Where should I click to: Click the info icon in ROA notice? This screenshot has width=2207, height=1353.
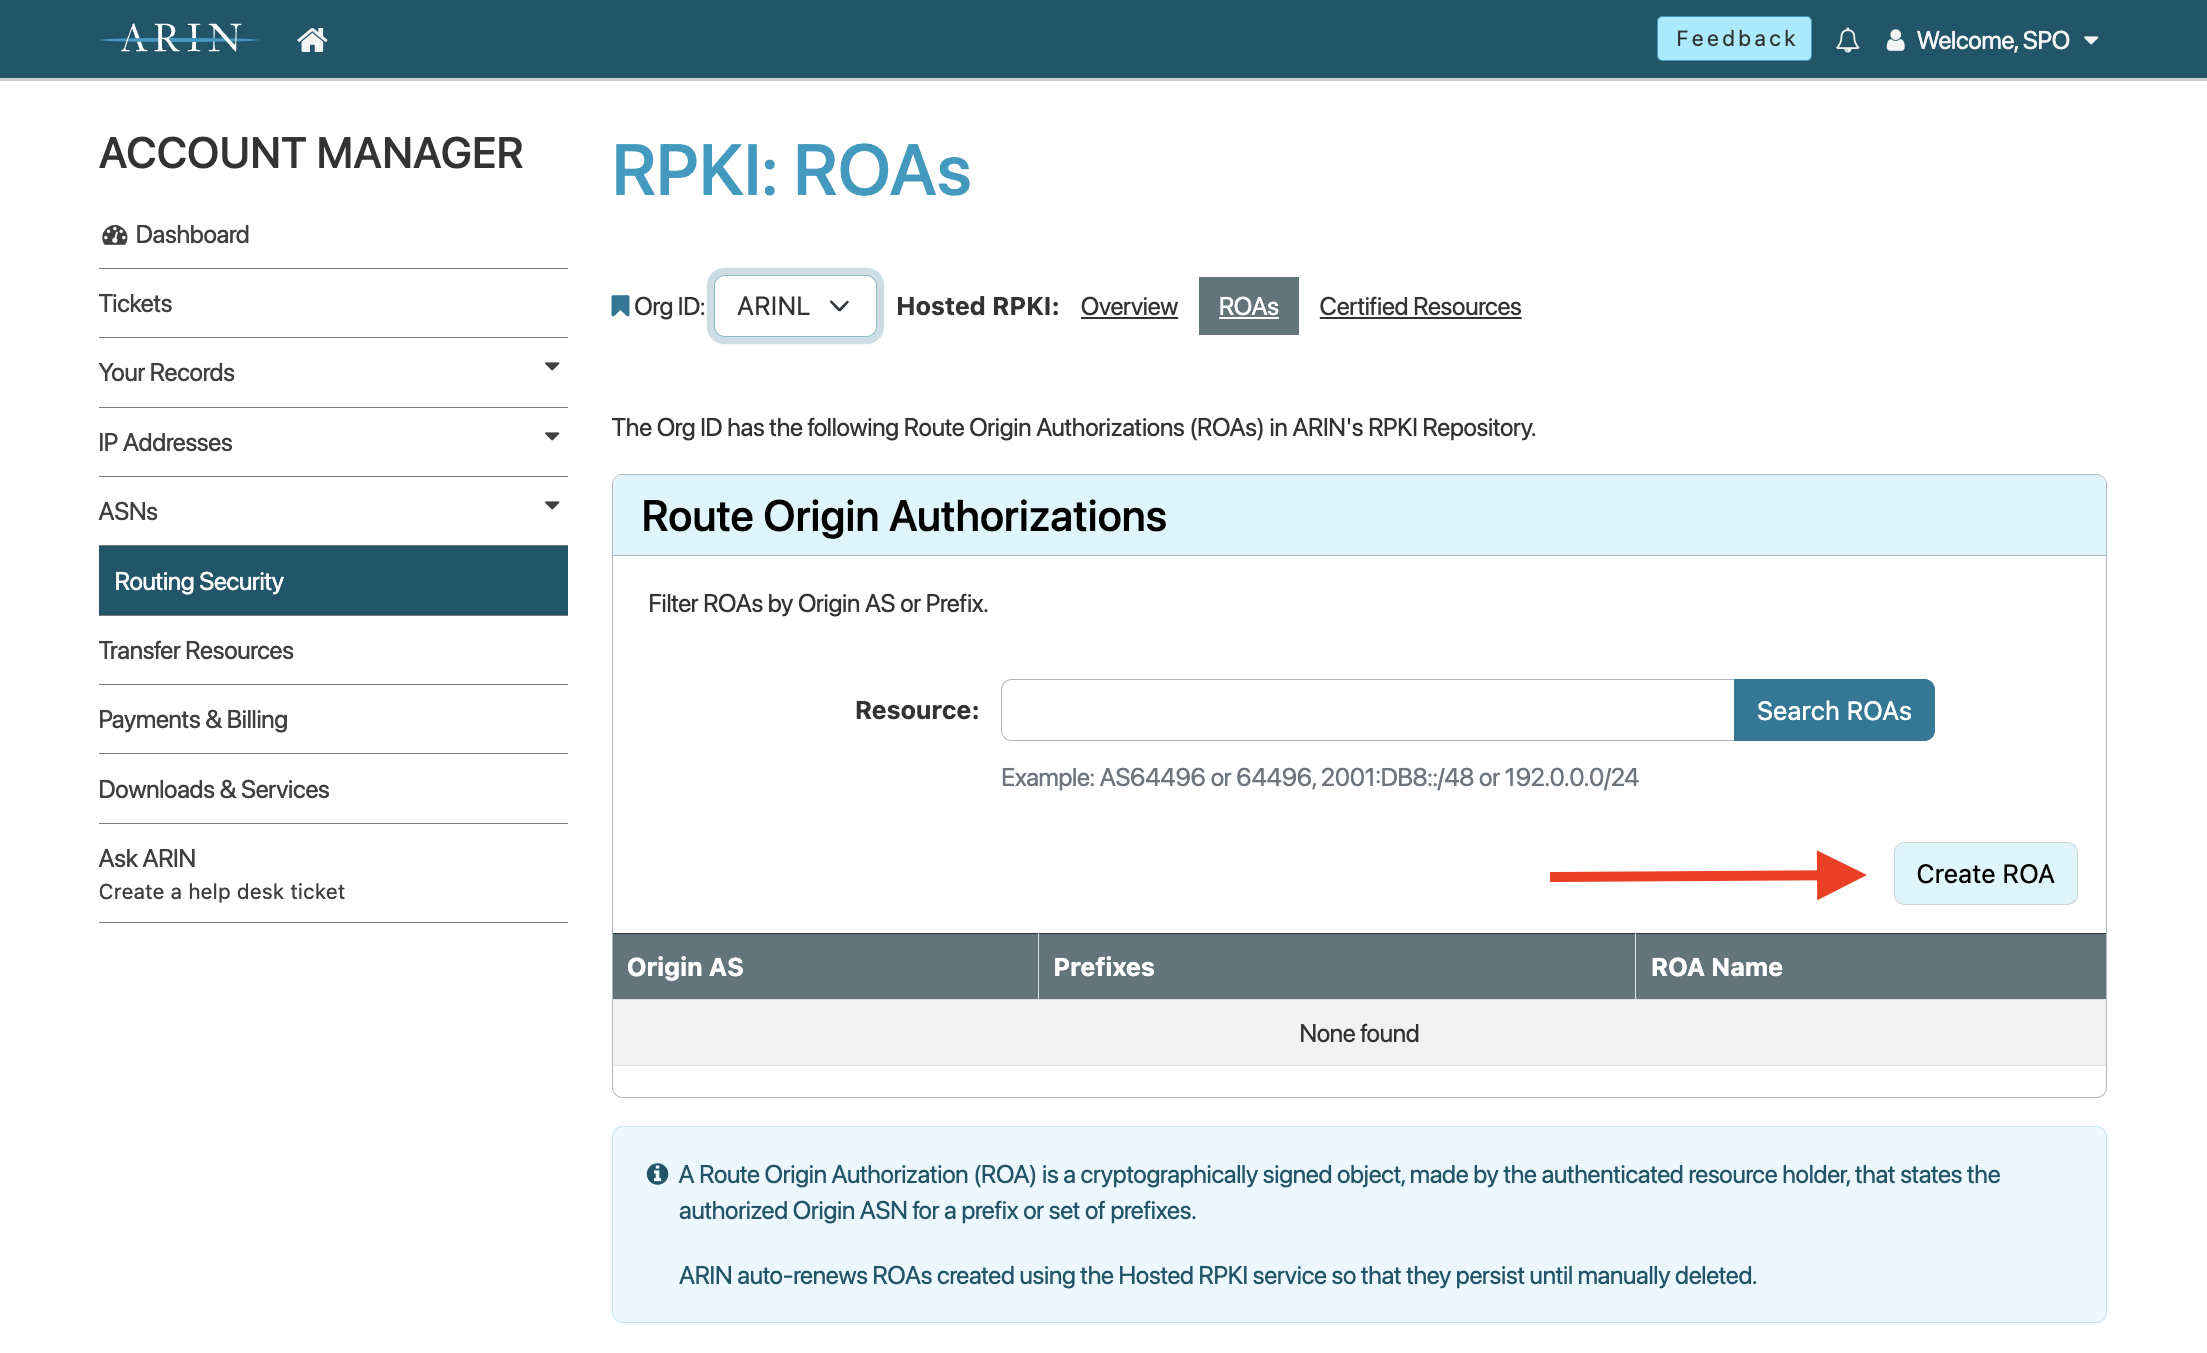pyautogui.click(x=657, y=1174)
